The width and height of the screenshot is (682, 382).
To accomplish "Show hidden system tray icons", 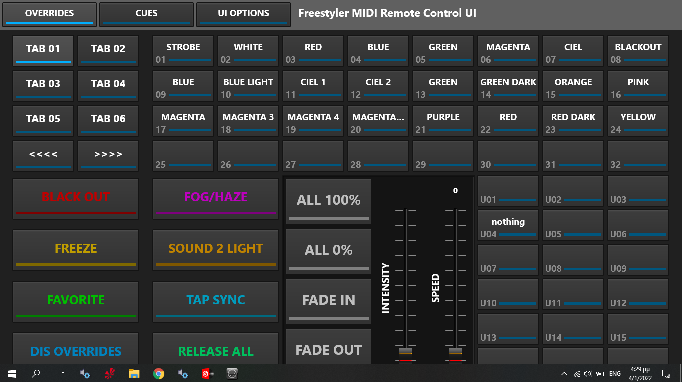I will [564, 374].
